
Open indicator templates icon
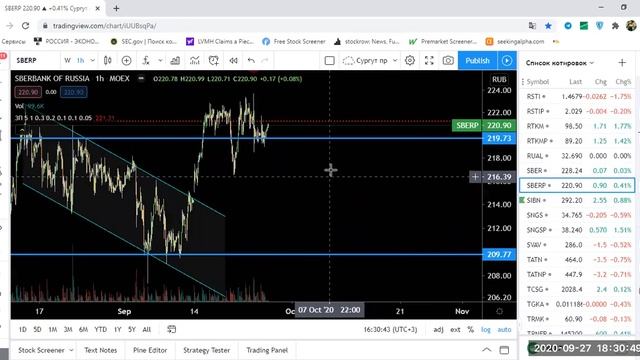point(195,60)
